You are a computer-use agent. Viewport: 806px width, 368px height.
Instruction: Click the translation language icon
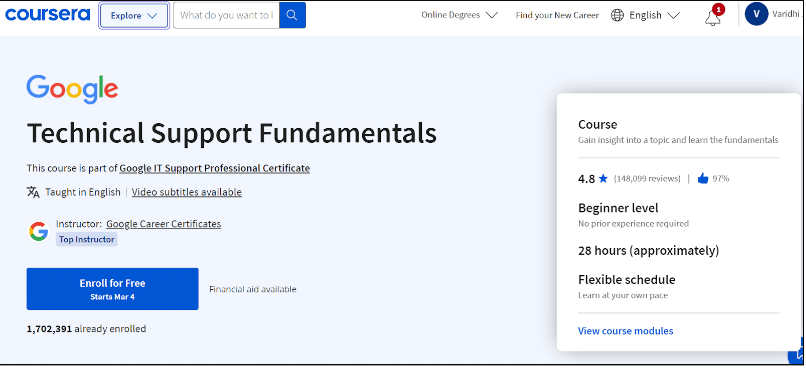point(33,192)
